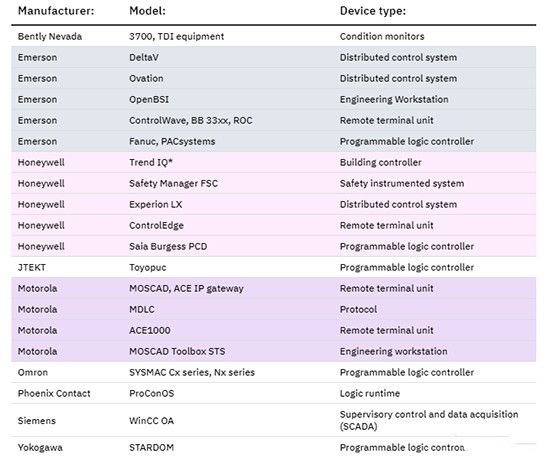Click the 'Building controller' device type cell
Viewport: 550px width, 466px height.
(x=381, y=163)
